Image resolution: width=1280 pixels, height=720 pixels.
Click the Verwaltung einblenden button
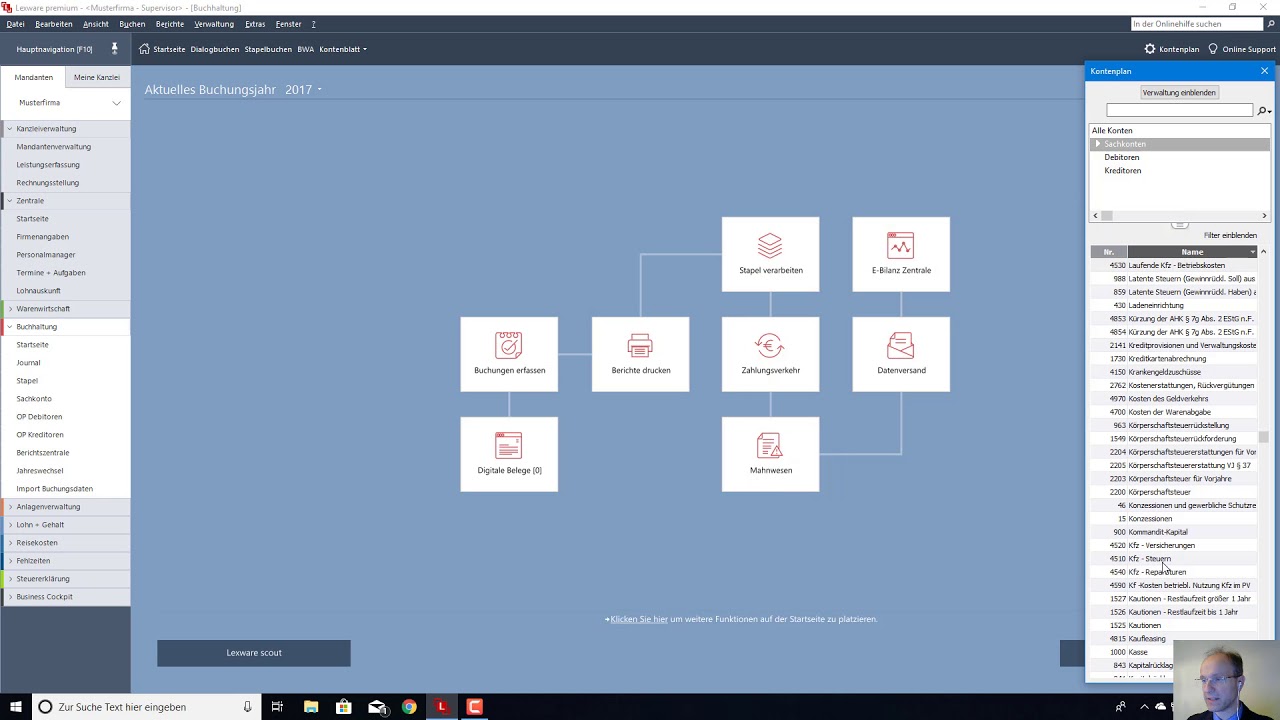(x=1179, y=92)
